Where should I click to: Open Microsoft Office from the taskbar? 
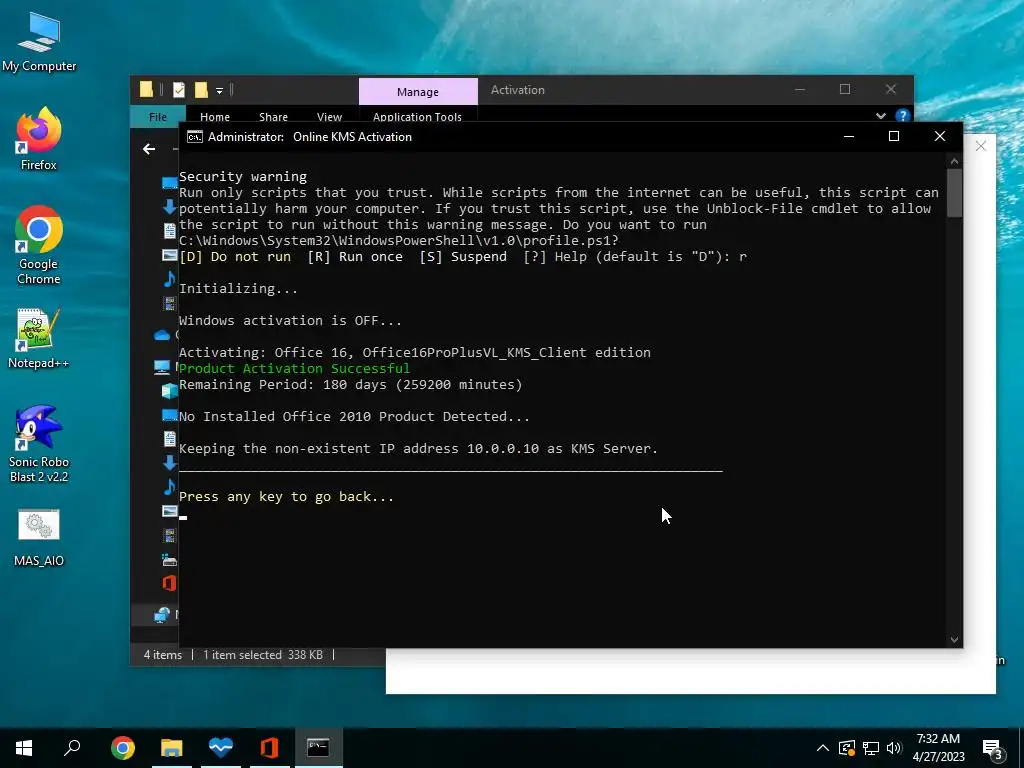click(x=270, y=748)
